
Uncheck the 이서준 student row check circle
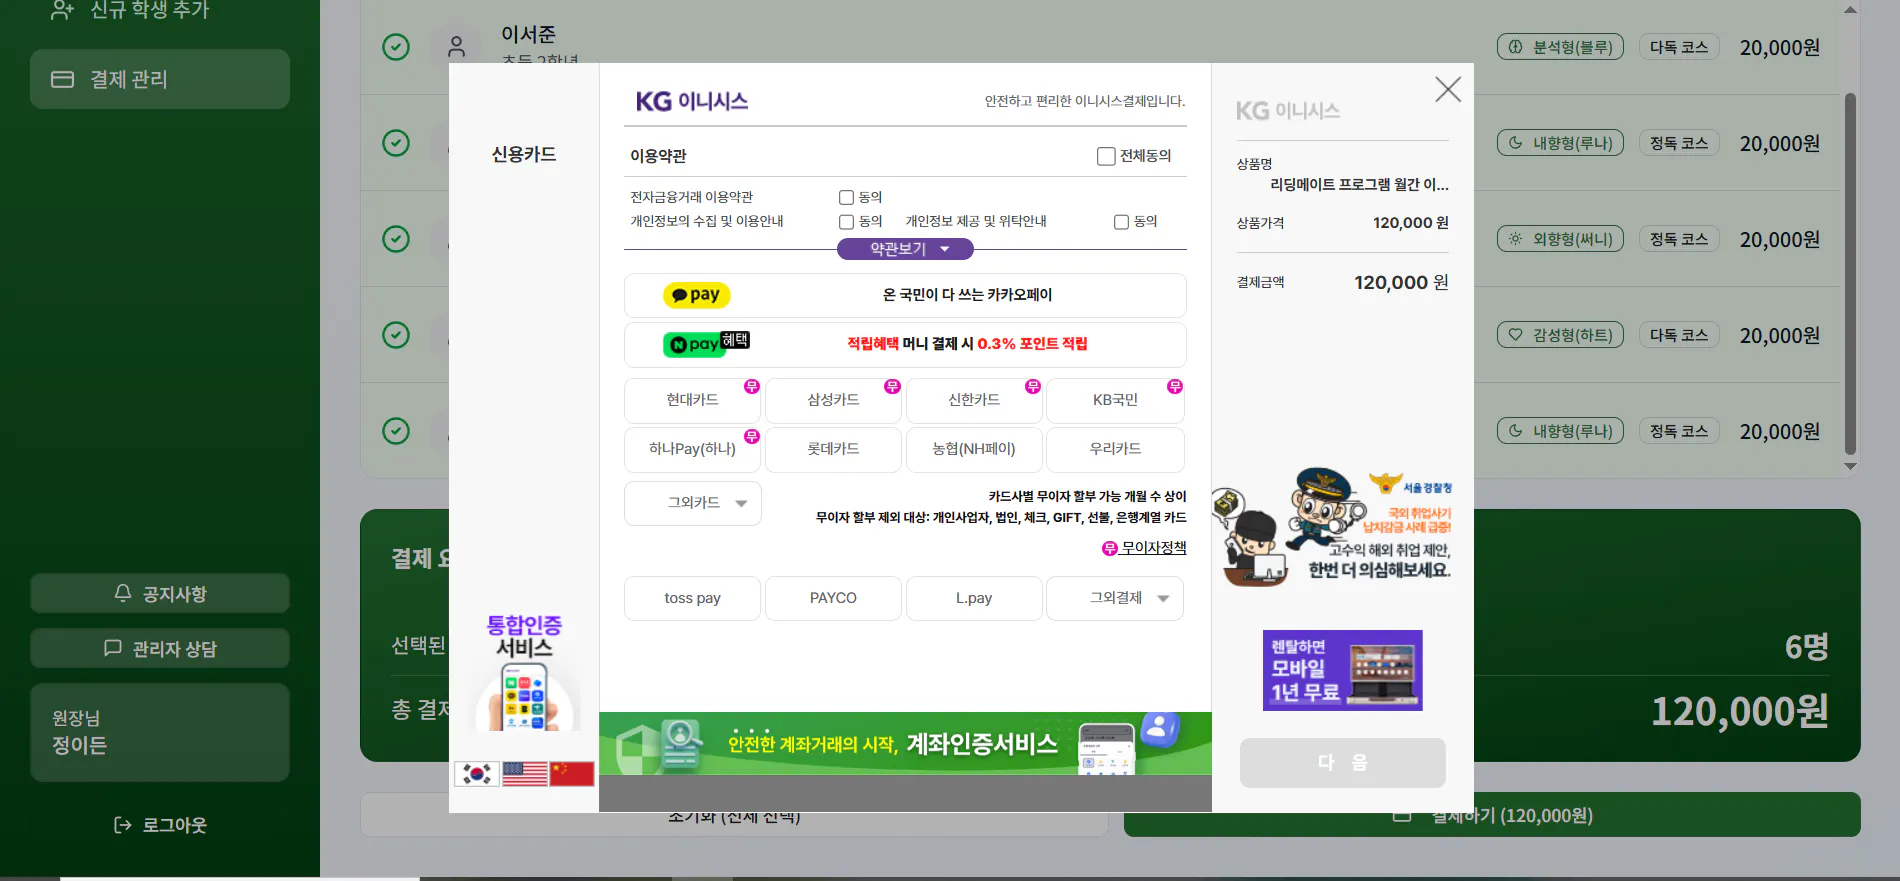tap(396, 47)
